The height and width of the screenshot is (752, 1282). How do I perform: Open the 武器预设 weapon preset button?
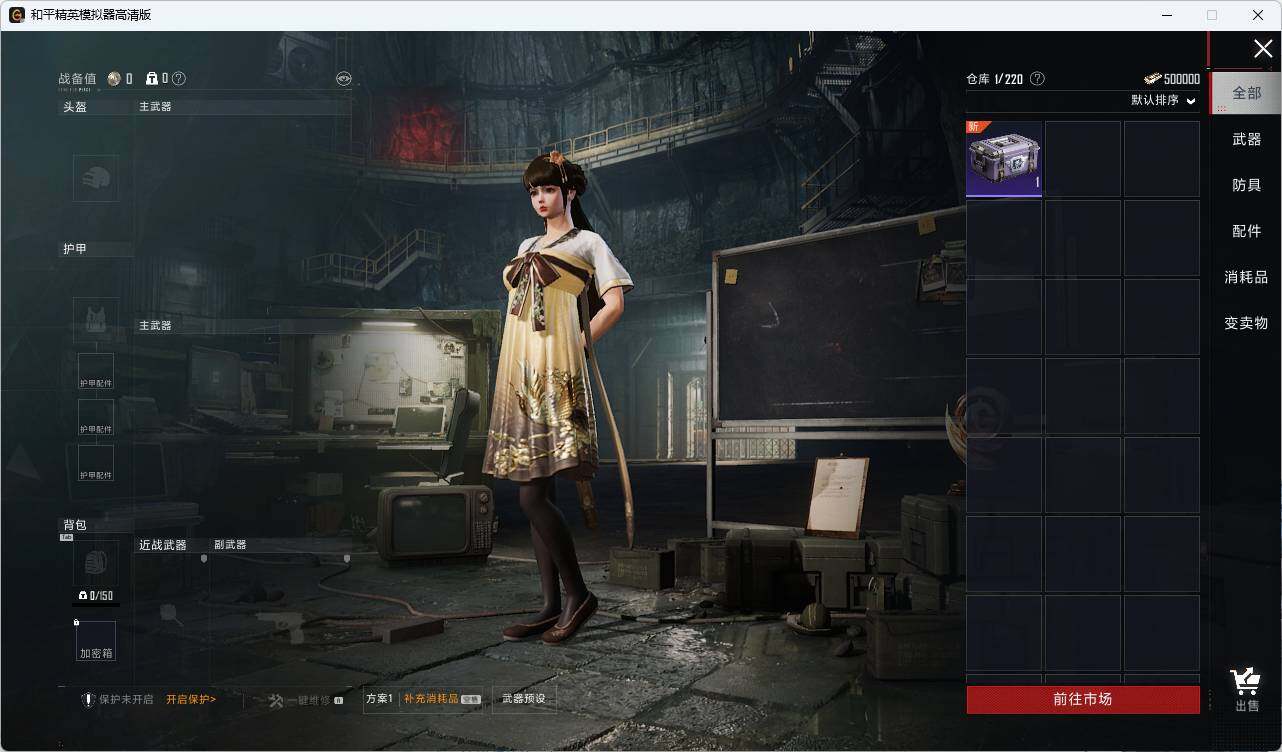pyautogui.click(x=524, y=698)
